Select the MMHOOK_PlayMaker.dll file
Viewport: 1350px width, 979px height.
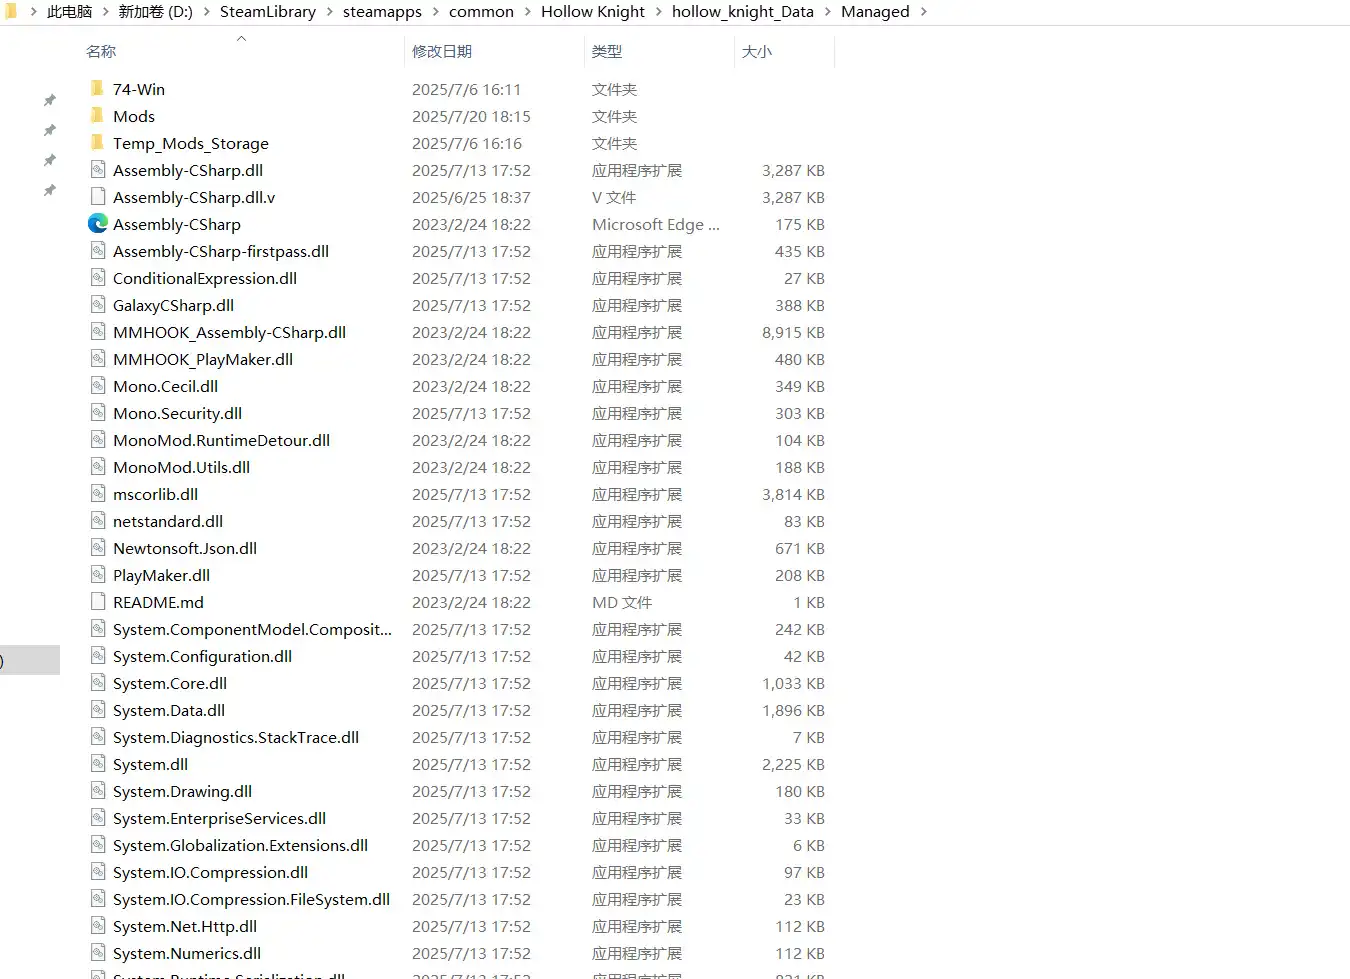pos(202,359)
